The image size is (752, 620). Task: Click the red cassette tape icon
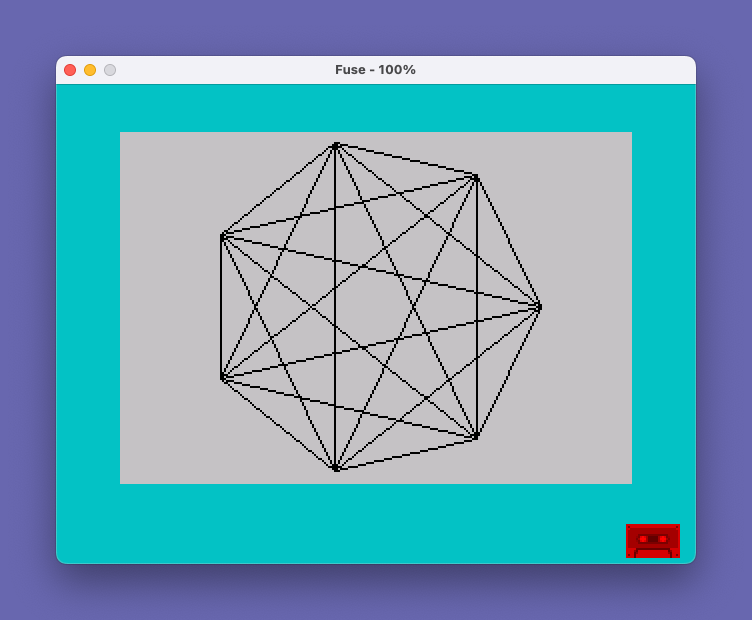pos(653,541)
